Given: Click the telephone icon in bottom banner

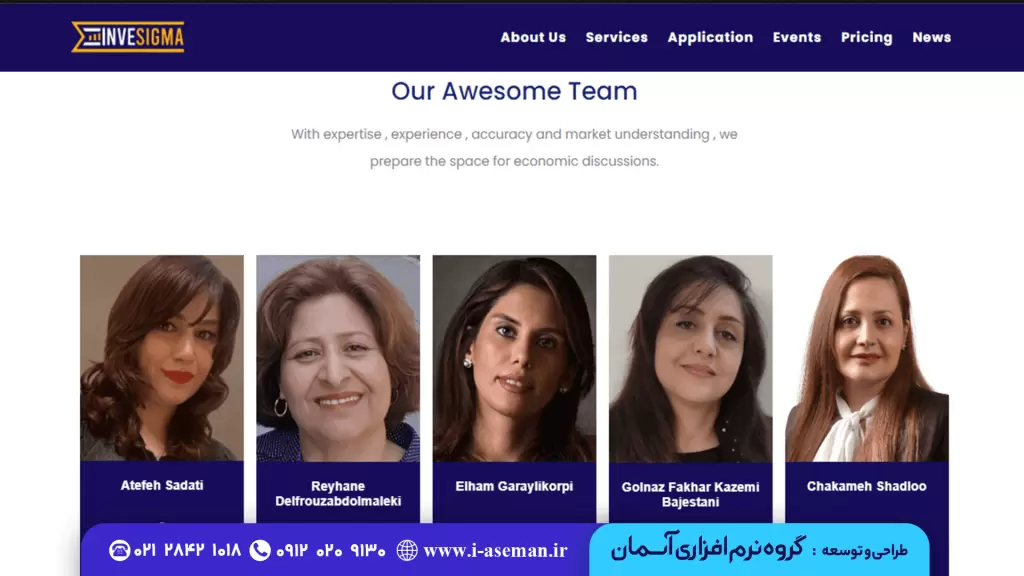Looking at the screenshot, I should coord(120,550).
